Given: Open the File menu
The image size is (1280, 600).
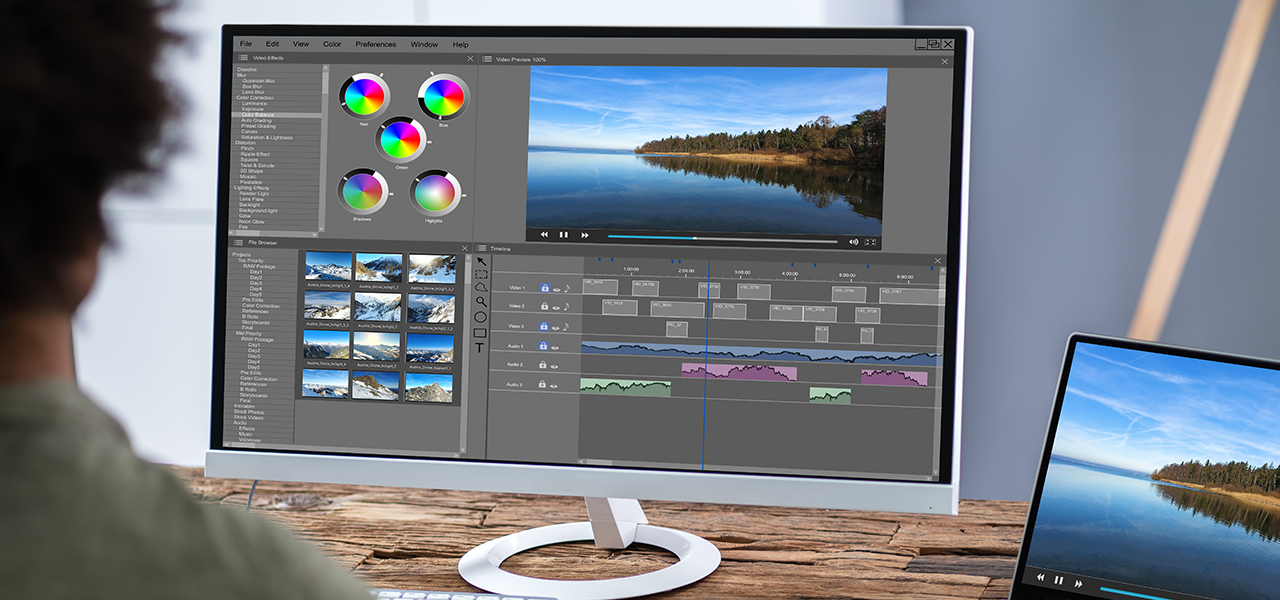Looking at the screenshot, I should (246, 44).
